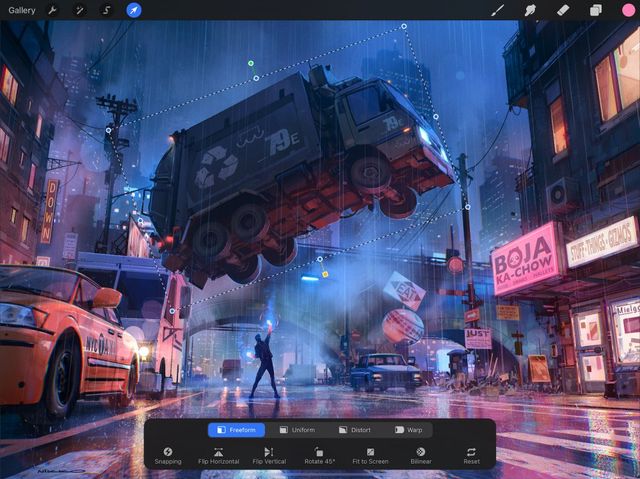Screen dimensions: 640x479
Task: Switch to Freeform transform mode
Action: pyautogui.click(x=236, y=430)
